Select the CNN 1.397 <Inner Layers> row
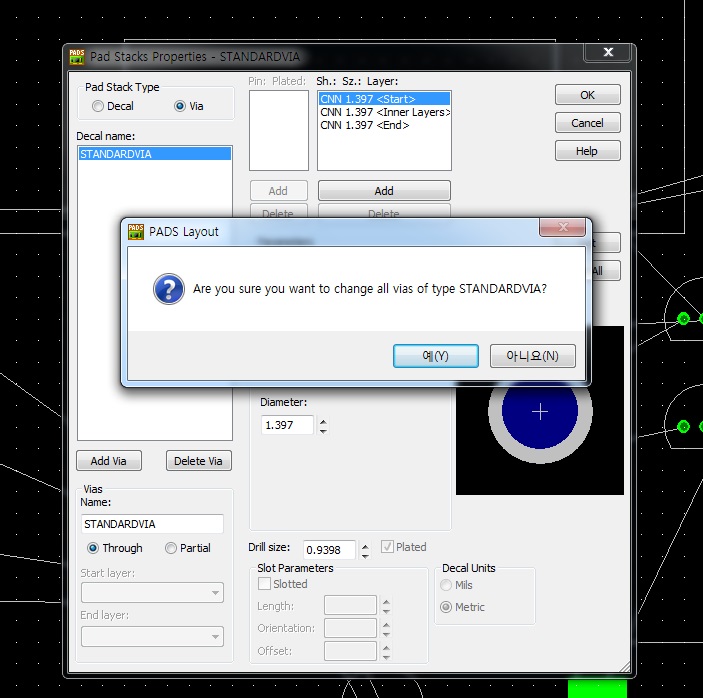Screen dimensions: 703x698 coord(384,112)
